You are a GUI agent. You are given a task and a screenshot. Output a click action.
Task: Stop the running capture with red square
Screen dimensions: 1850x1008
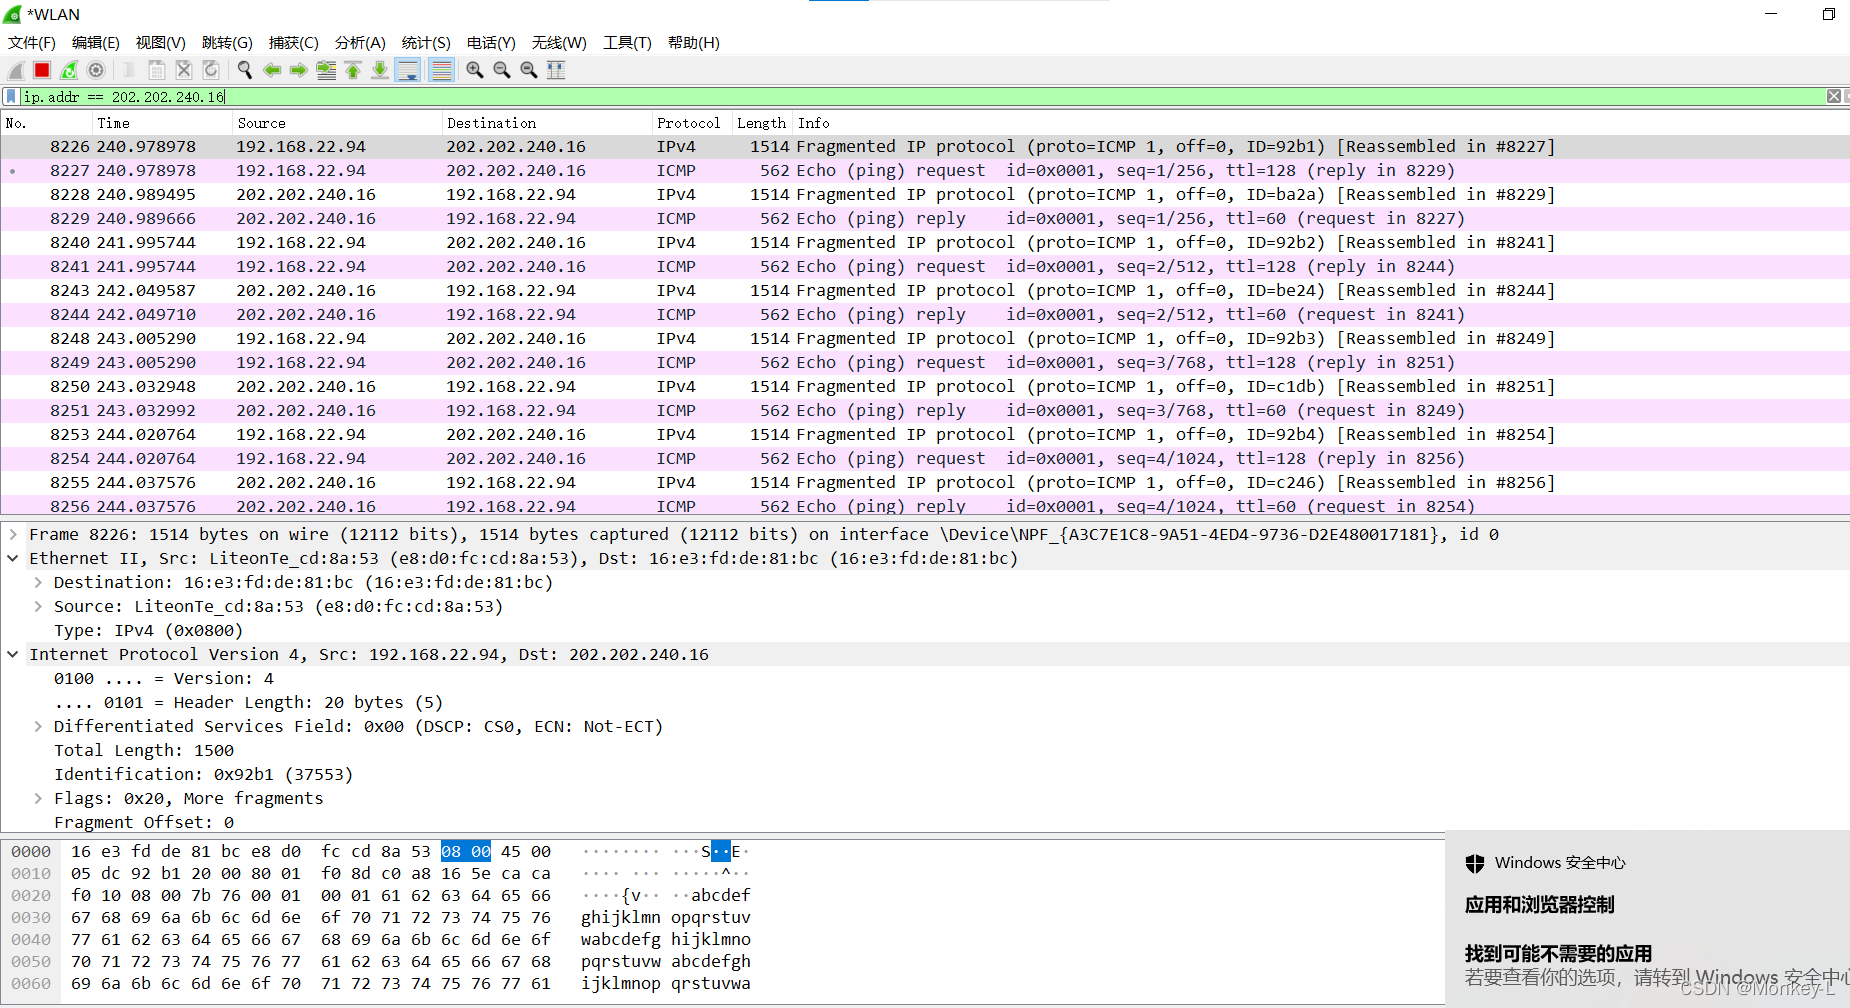pyautogui.click(x=42, y=70)
